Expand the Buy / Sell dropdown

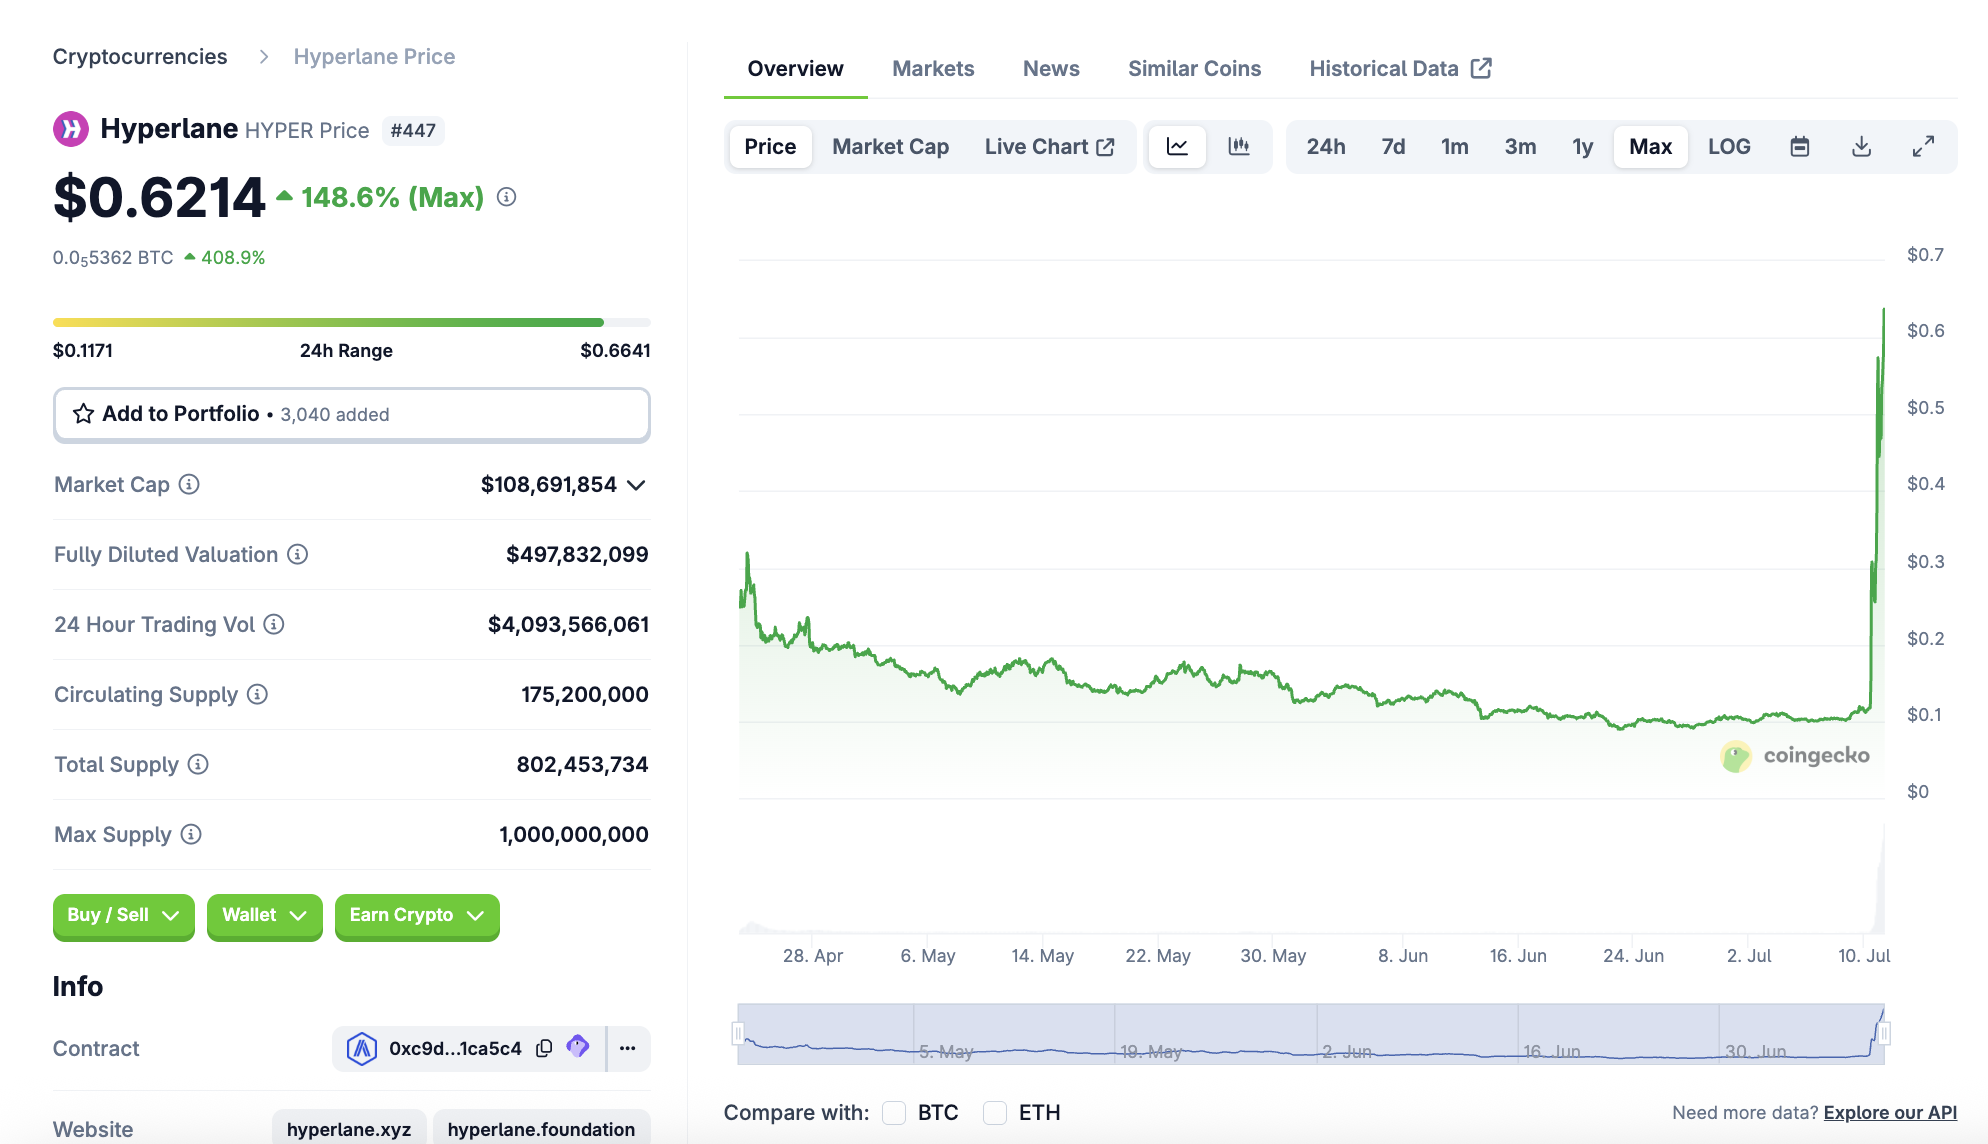click(123, 915)
